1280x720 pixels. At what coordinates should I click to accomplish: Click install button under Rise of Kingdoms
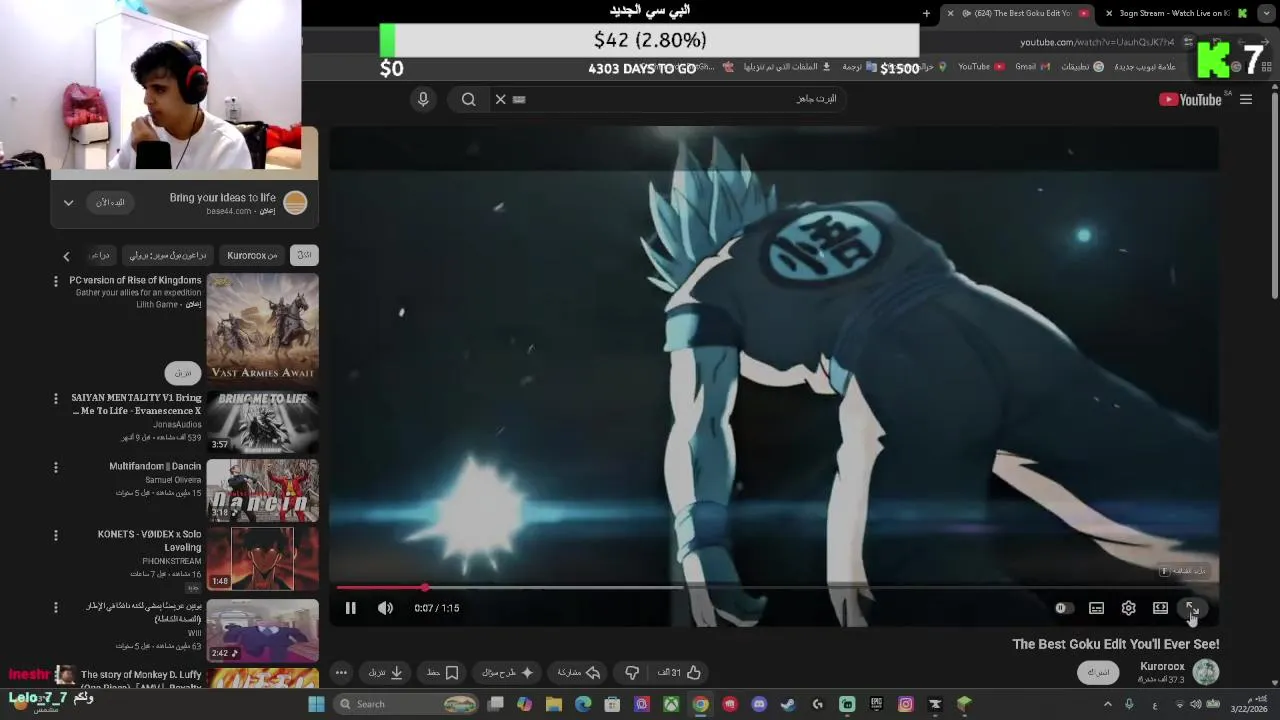click(183, 373)
